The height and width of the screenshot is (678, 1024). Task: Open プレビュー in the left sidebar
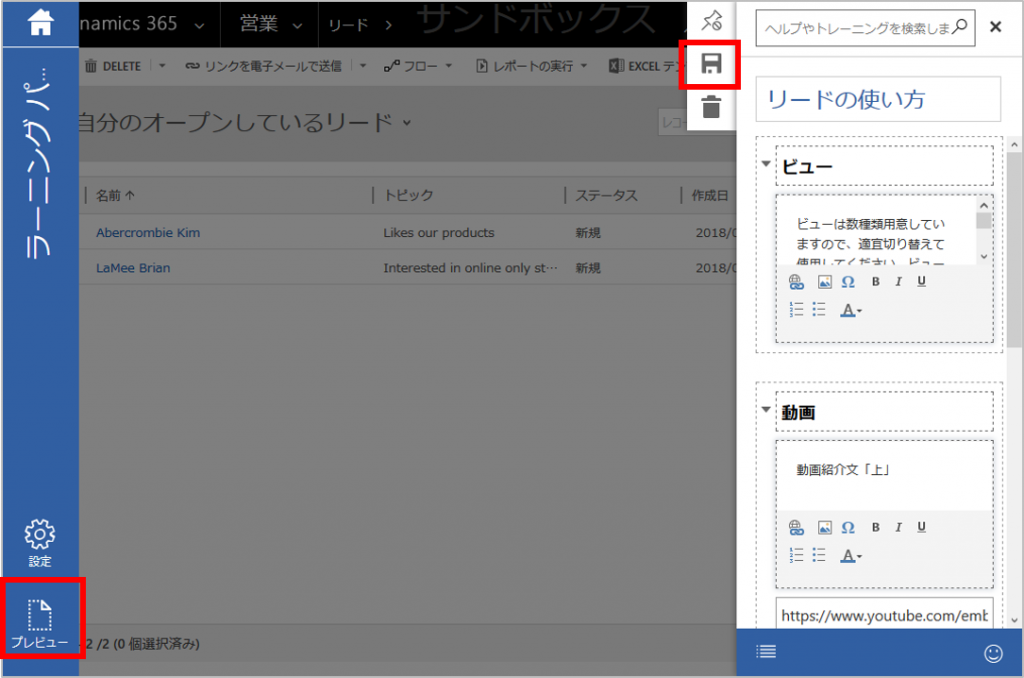[40, 622]
